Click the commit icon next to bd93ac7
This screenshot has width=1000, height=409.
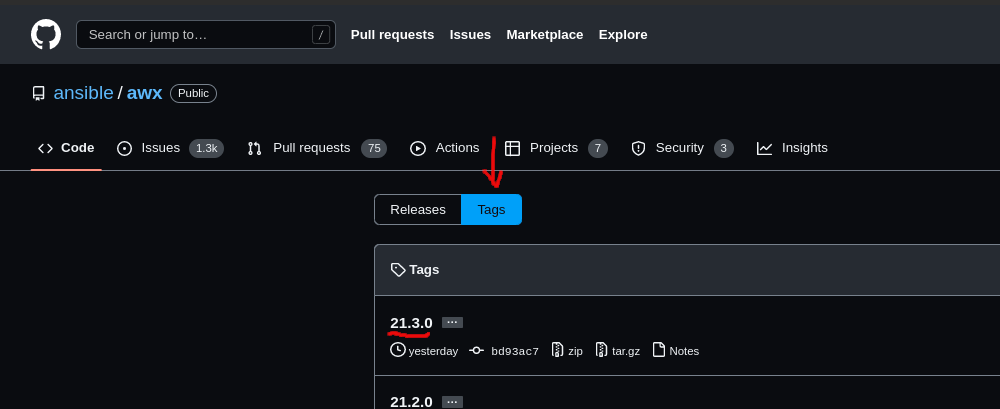pos(477,350)
